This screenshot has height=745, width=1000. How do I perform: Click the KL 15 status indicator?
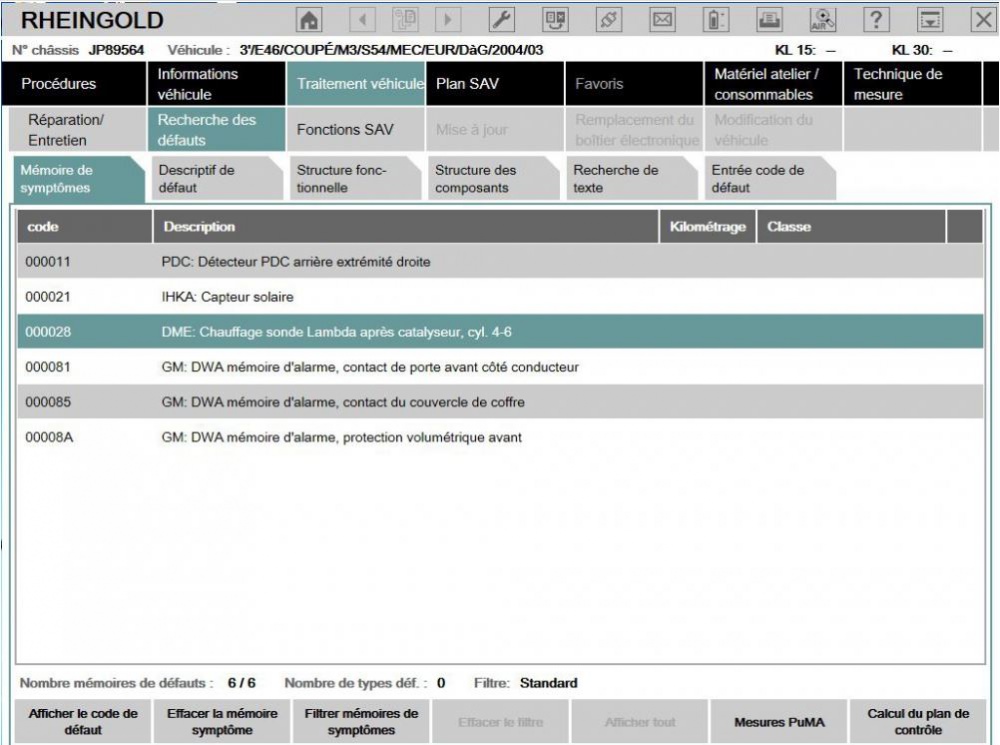click(x=805, y=50)
